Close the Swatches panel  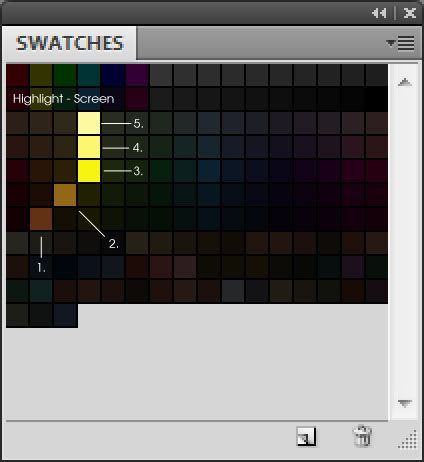pyautogui.click(x=410, y=13)
